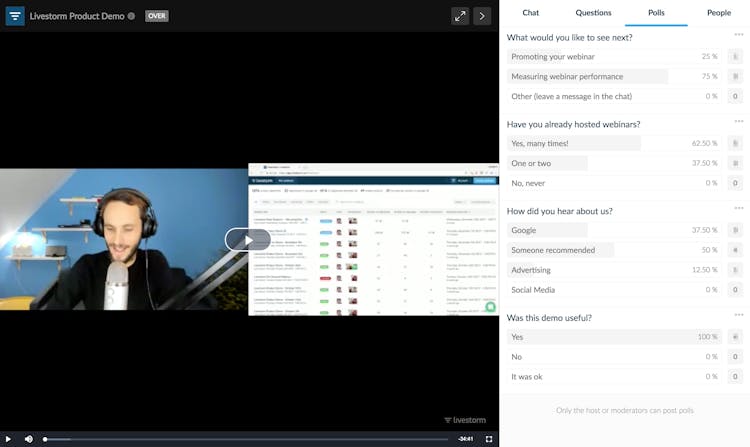The image size is (750, 447).
Task: Click the video progress bar
Action: (x=250, y=439)
